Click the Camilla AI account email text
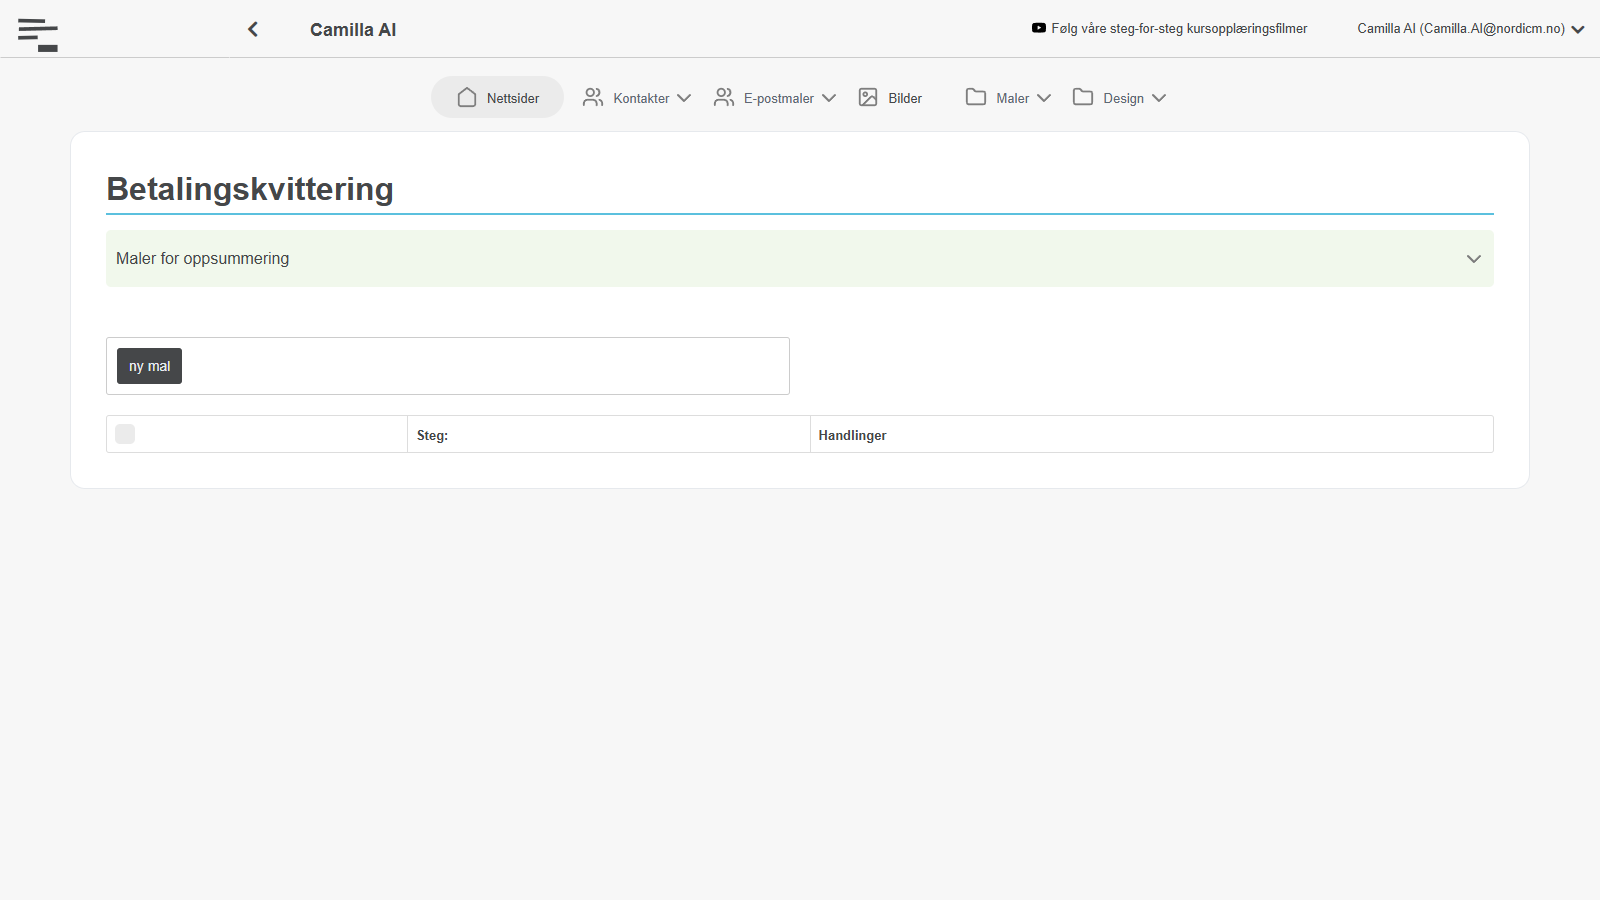This screenshot has height=900, width=1600. [1461, 28]
